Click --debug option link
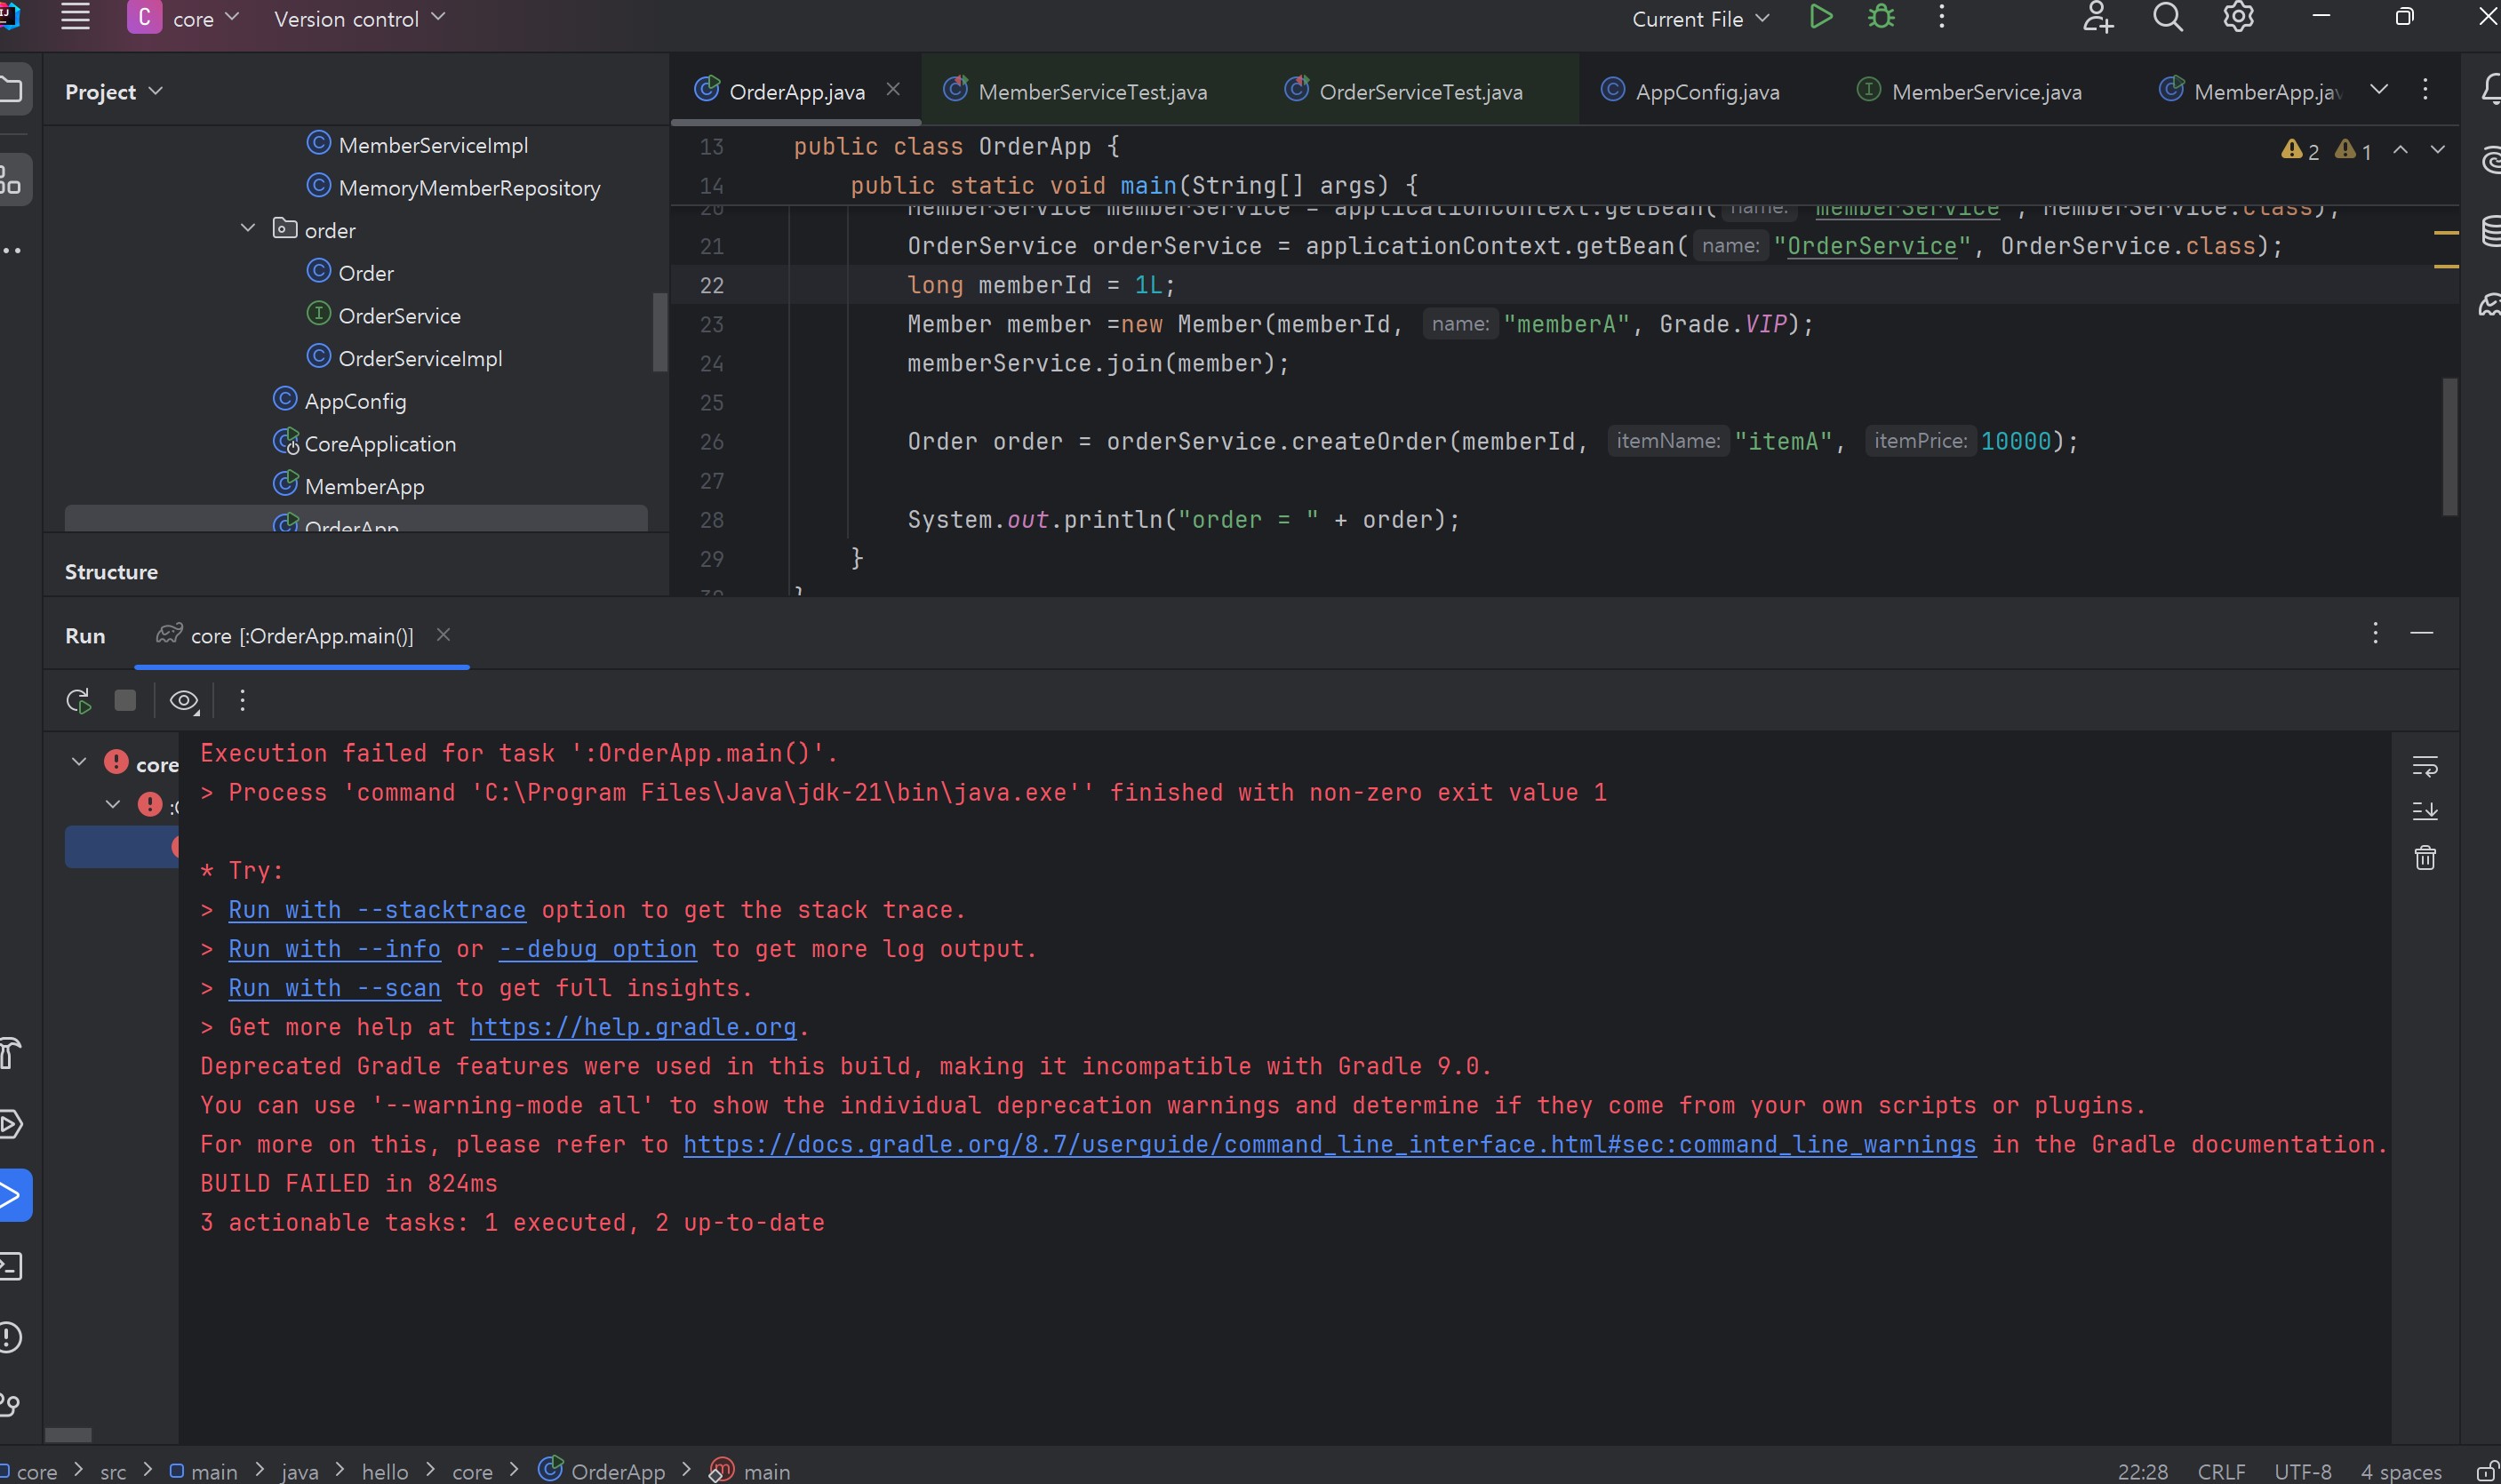This screenshot has width=2501, height=1484. point(598,949)
